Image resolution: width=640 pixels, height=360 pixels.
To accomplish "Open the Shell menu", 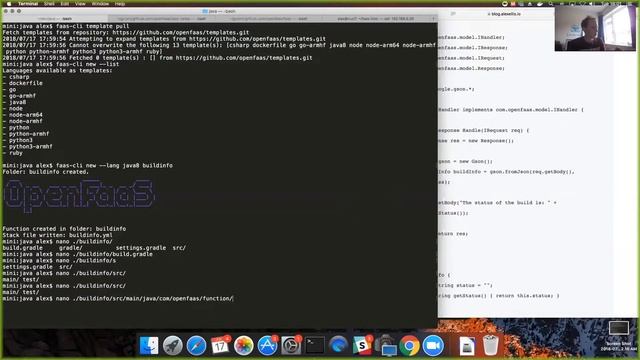I will point(49,3).
